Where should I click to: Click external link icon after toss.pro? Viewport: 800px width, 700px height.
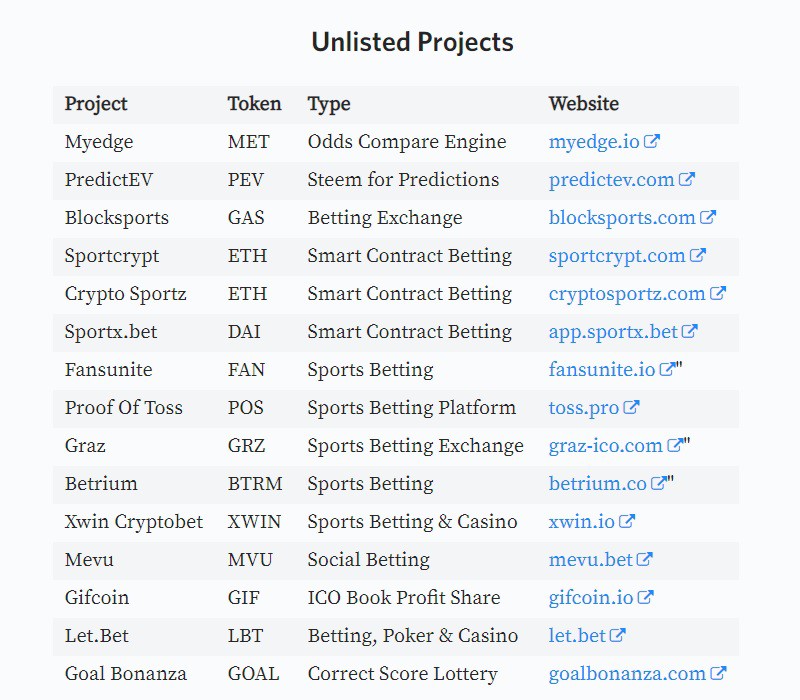[631, 407]
